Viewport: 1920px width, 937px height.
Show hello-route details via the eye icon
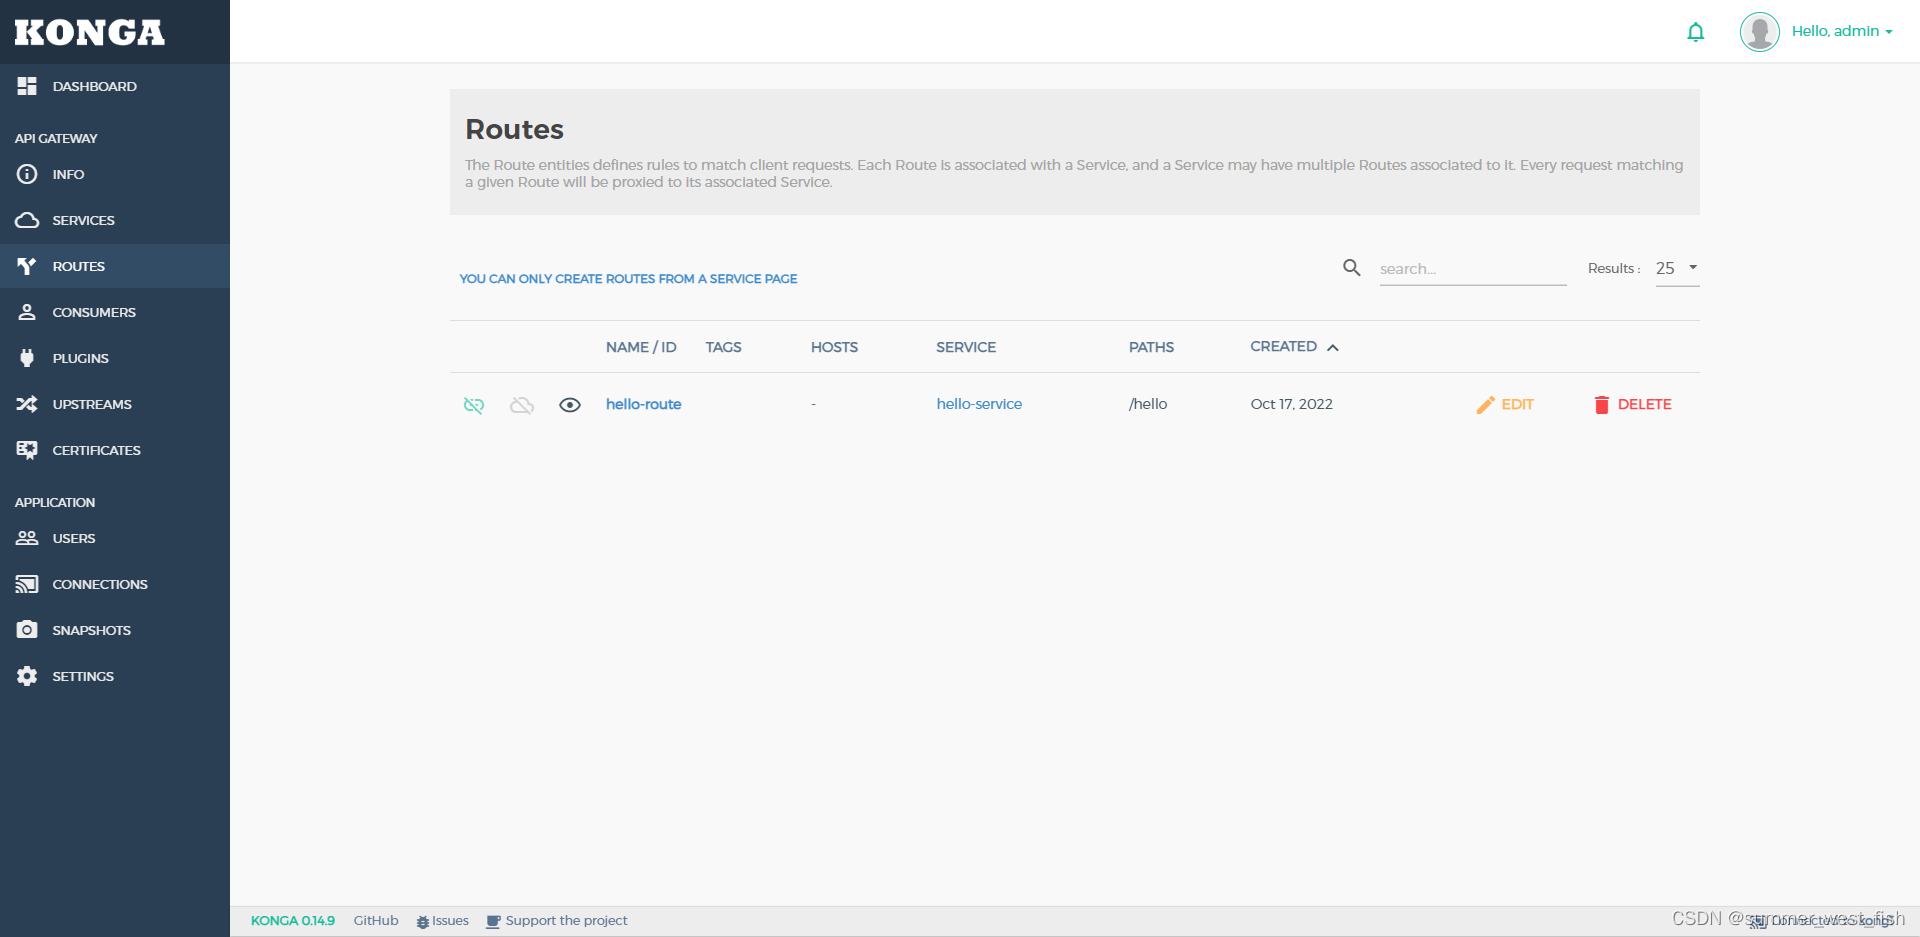(x=570, y=405)
